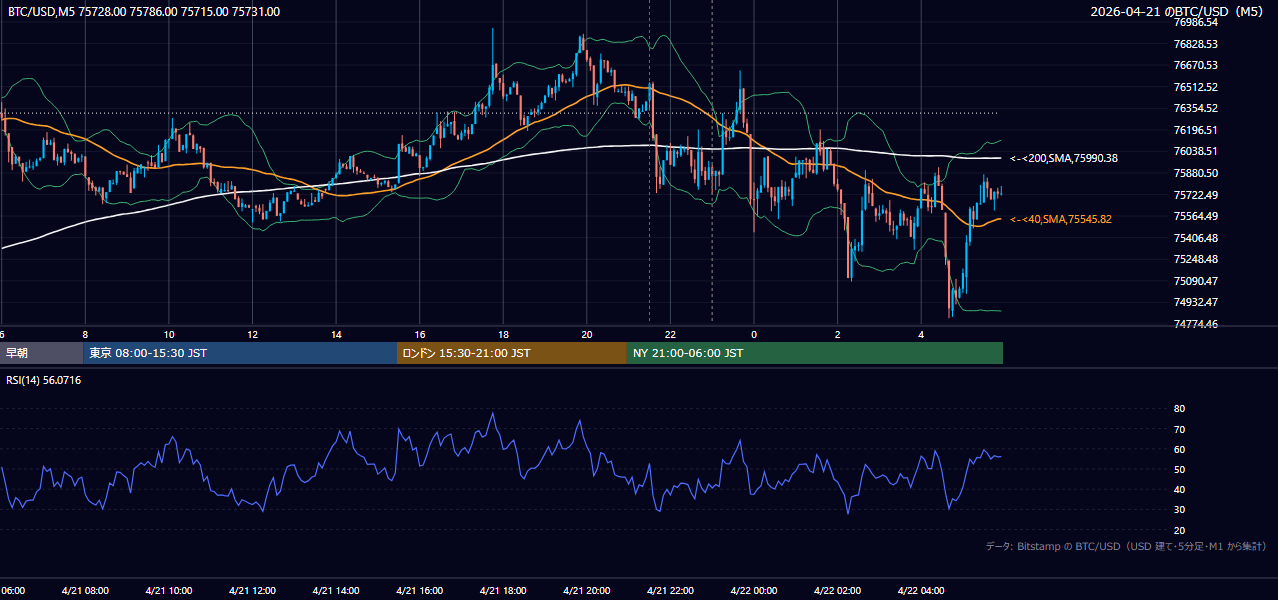1278x600 pixels.
Task: Select the 早朝 session bar
Action: [41, 353]
